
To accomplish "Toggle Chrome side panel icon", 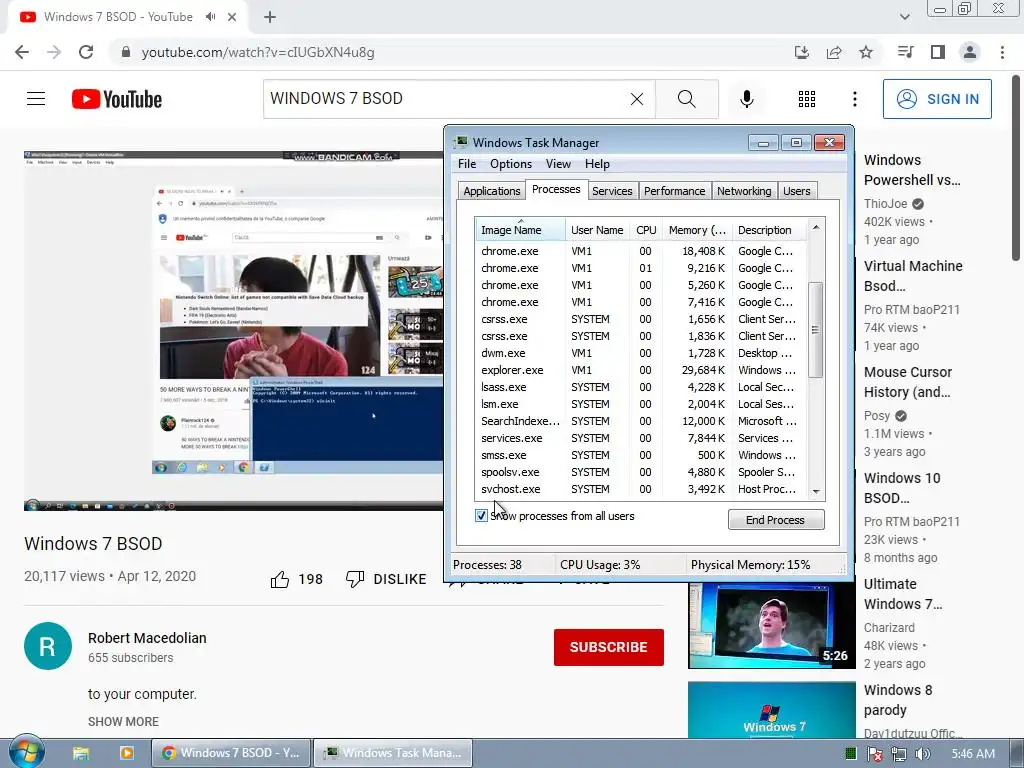I will point(938,52).
